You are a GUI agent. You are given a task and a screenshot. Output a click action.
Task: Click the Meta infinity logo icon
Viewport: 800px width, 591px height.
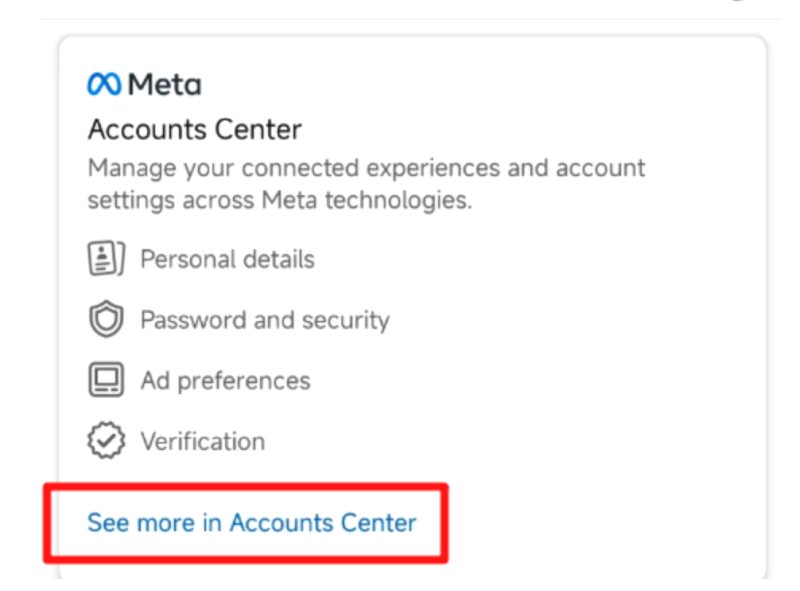click(x=103, y=85)
